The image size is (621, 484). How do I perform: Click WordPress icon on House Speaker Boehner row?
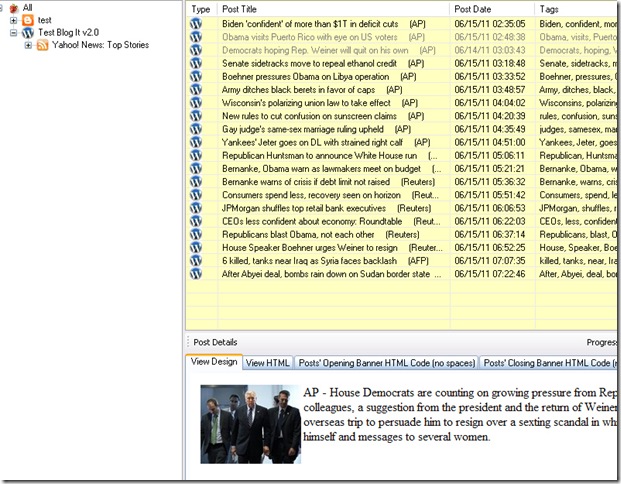(x=196, y=247)
